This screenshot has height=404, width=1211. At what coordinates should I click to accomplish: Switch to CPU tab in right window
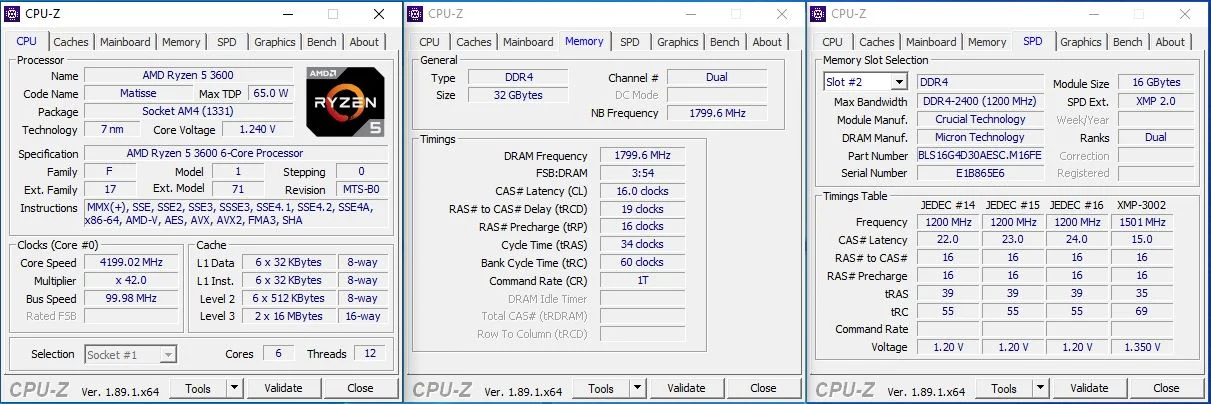[832, 42]
